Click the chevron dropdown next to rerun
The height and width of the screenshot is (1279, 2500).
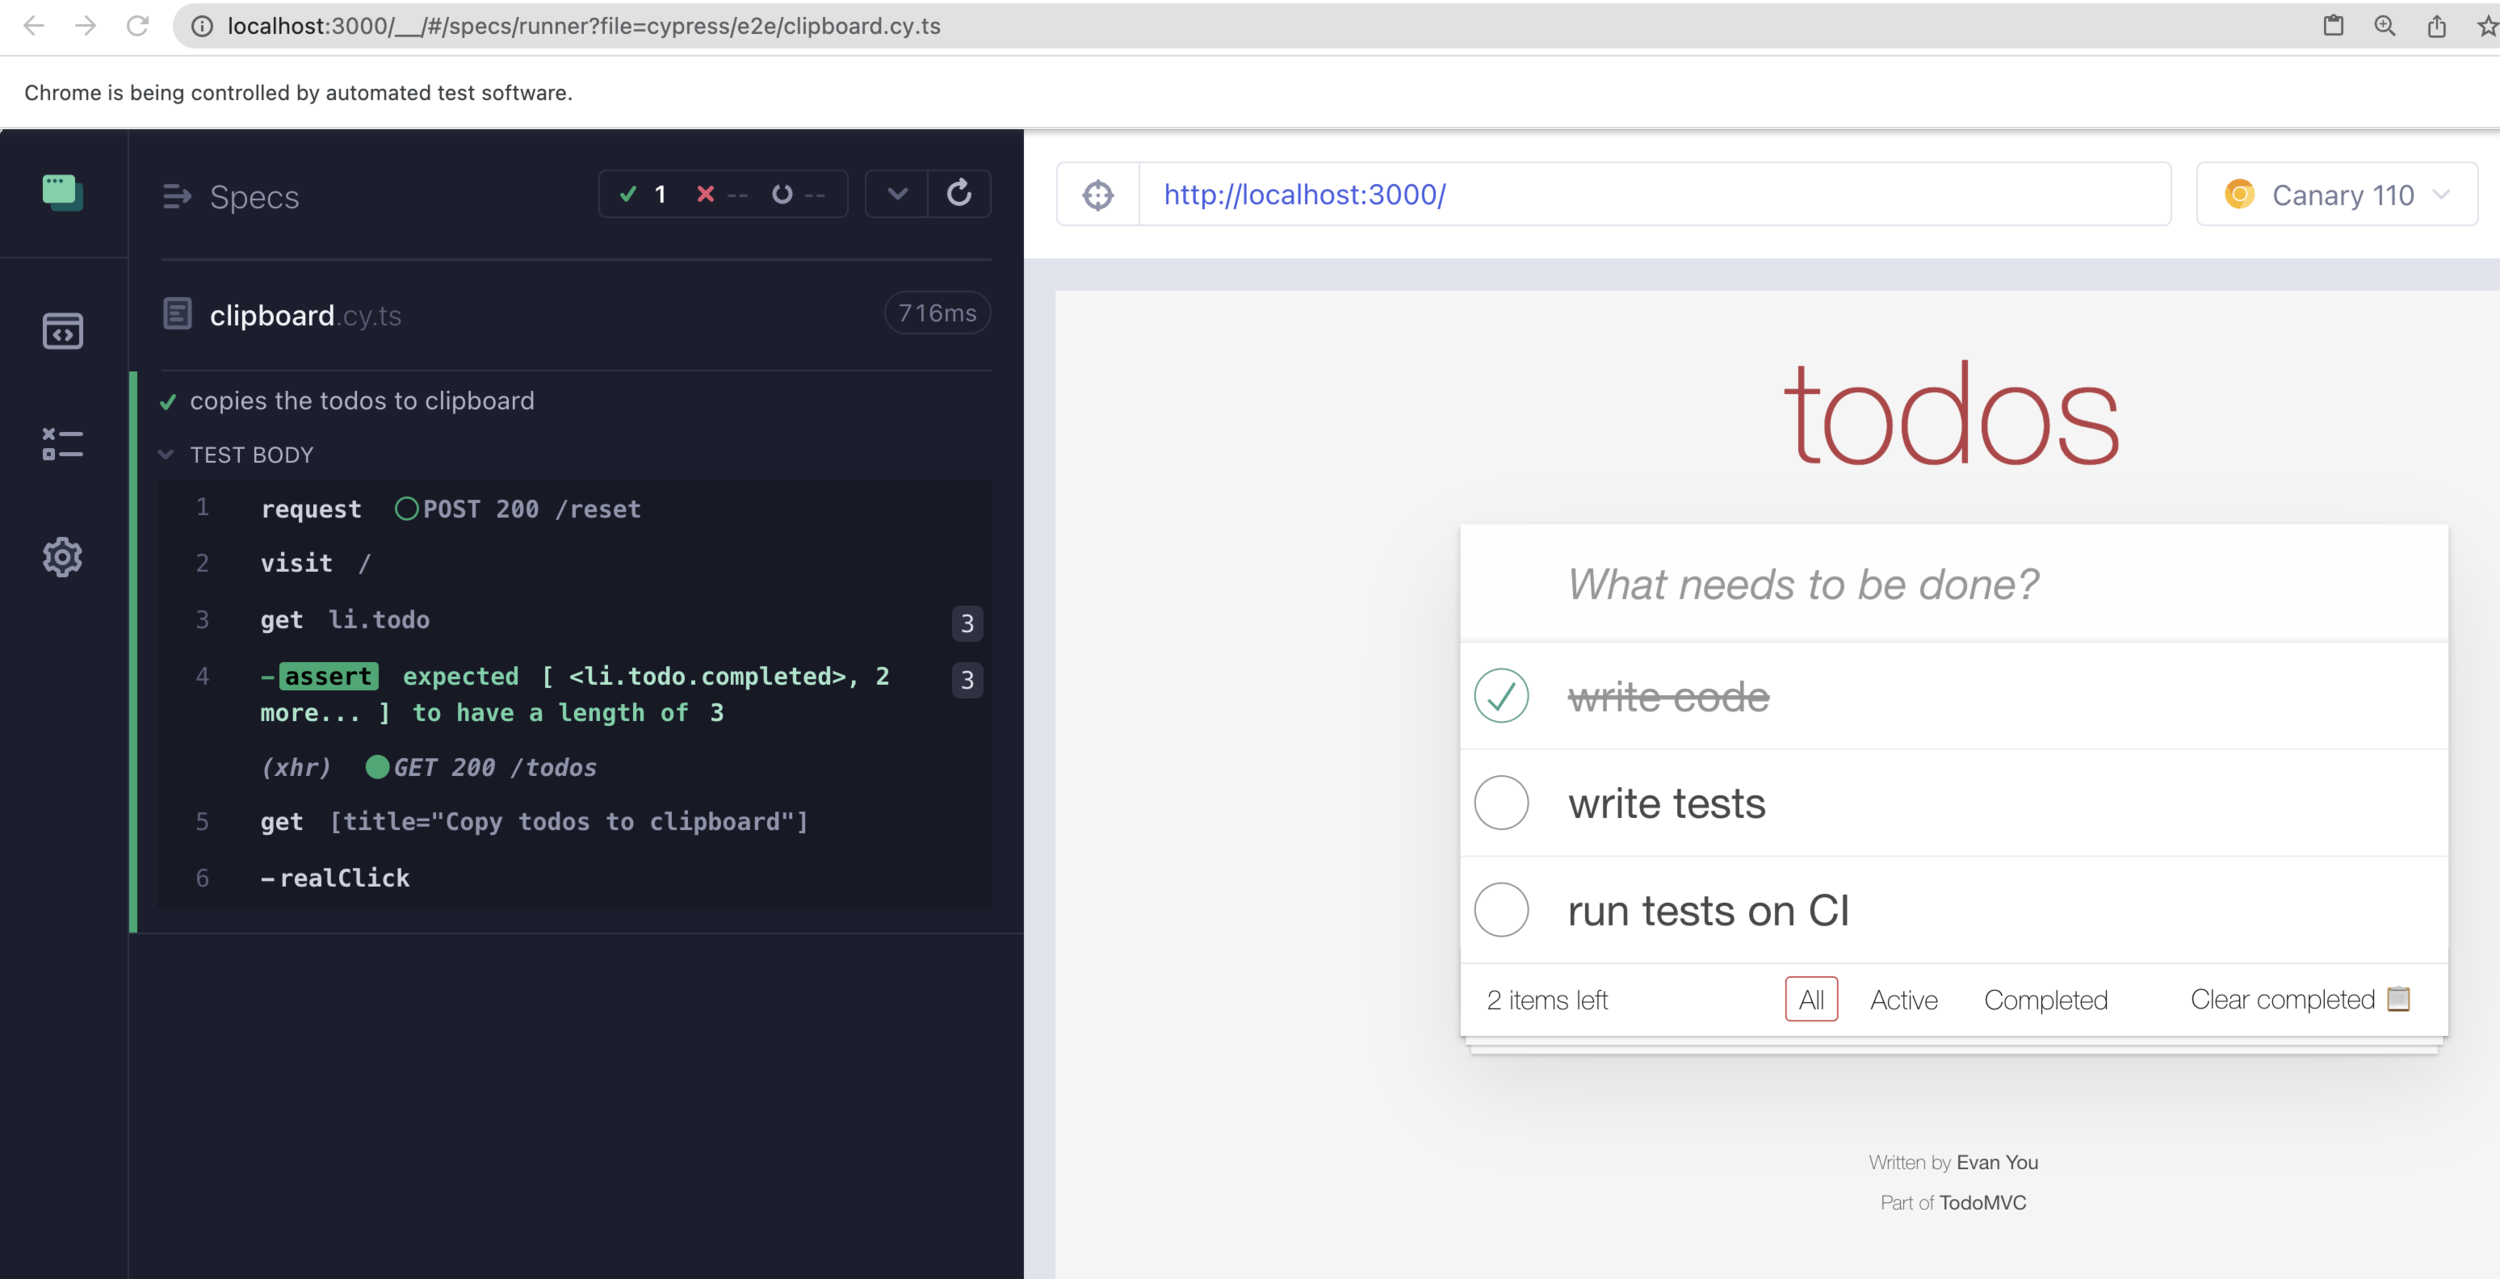click(897, 193)
